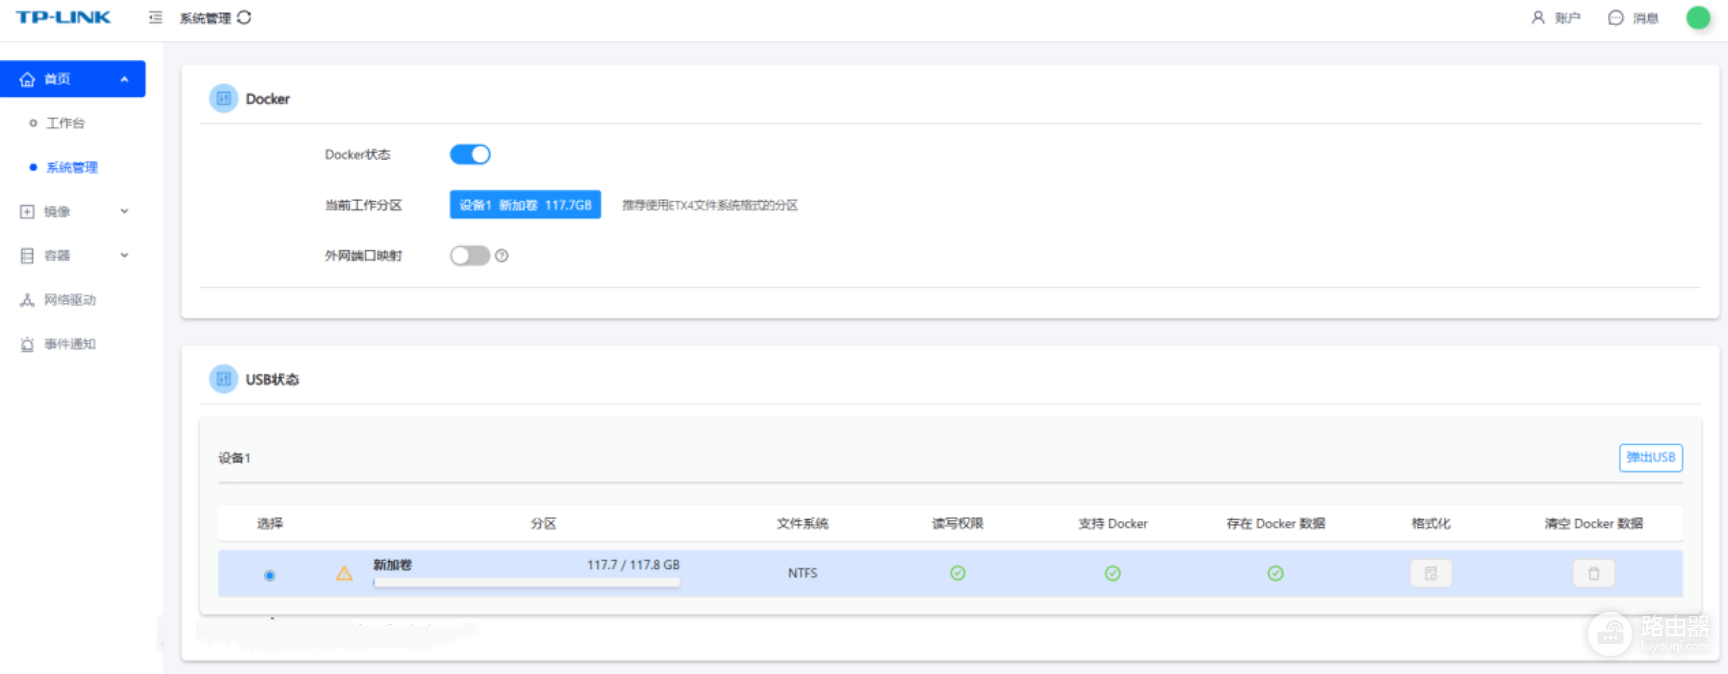1728x674 pixels.
Task: Click the warning triangle on 新加卷
Action: (x=344, y=573)
